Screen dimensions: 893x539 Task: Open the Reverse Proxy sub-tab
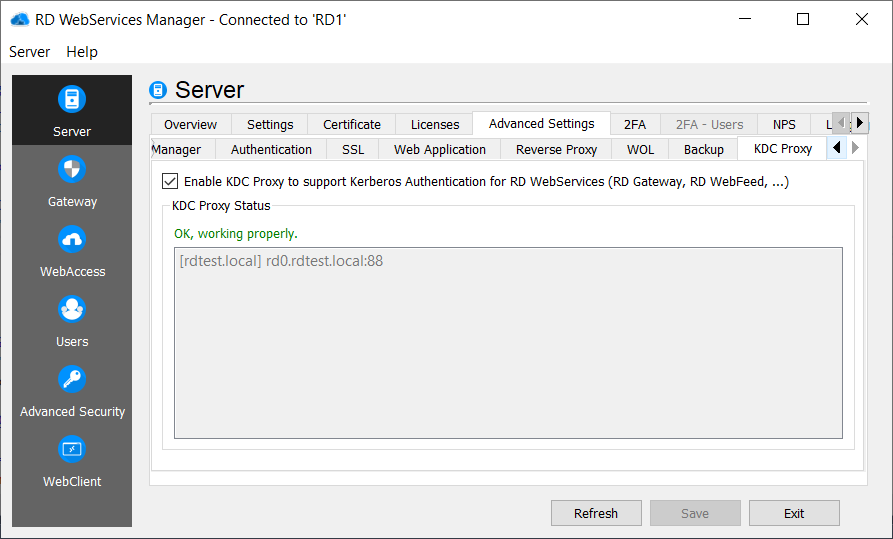coord(556,149)
